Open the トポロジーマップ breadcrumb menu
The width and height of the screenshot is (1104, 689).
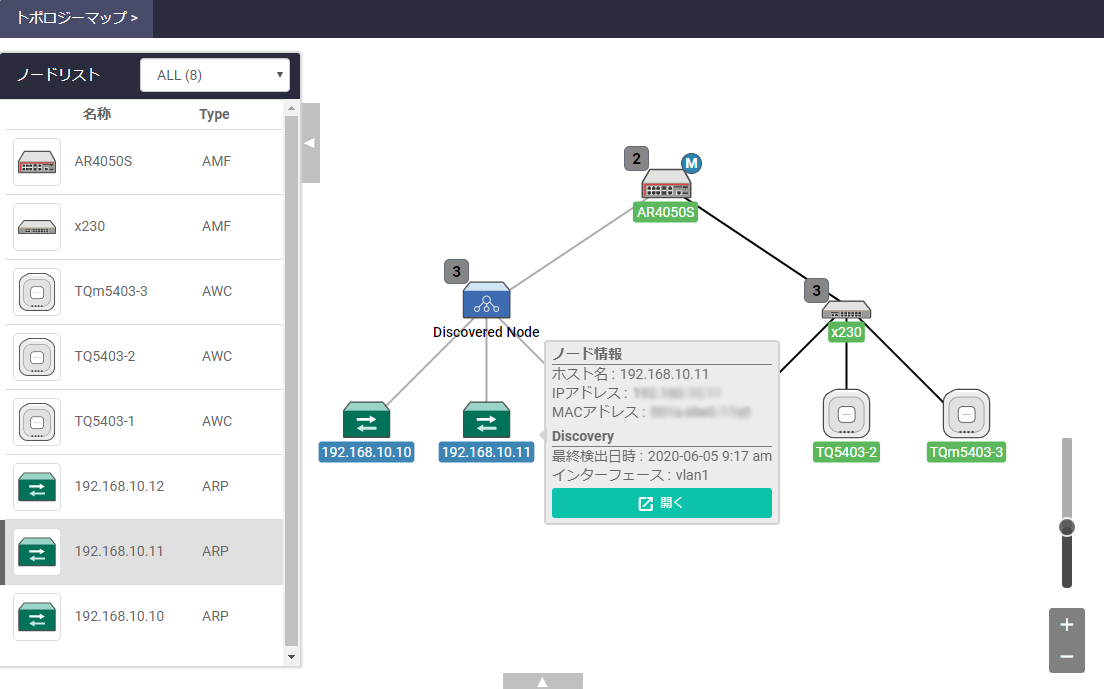pos(77,18)
